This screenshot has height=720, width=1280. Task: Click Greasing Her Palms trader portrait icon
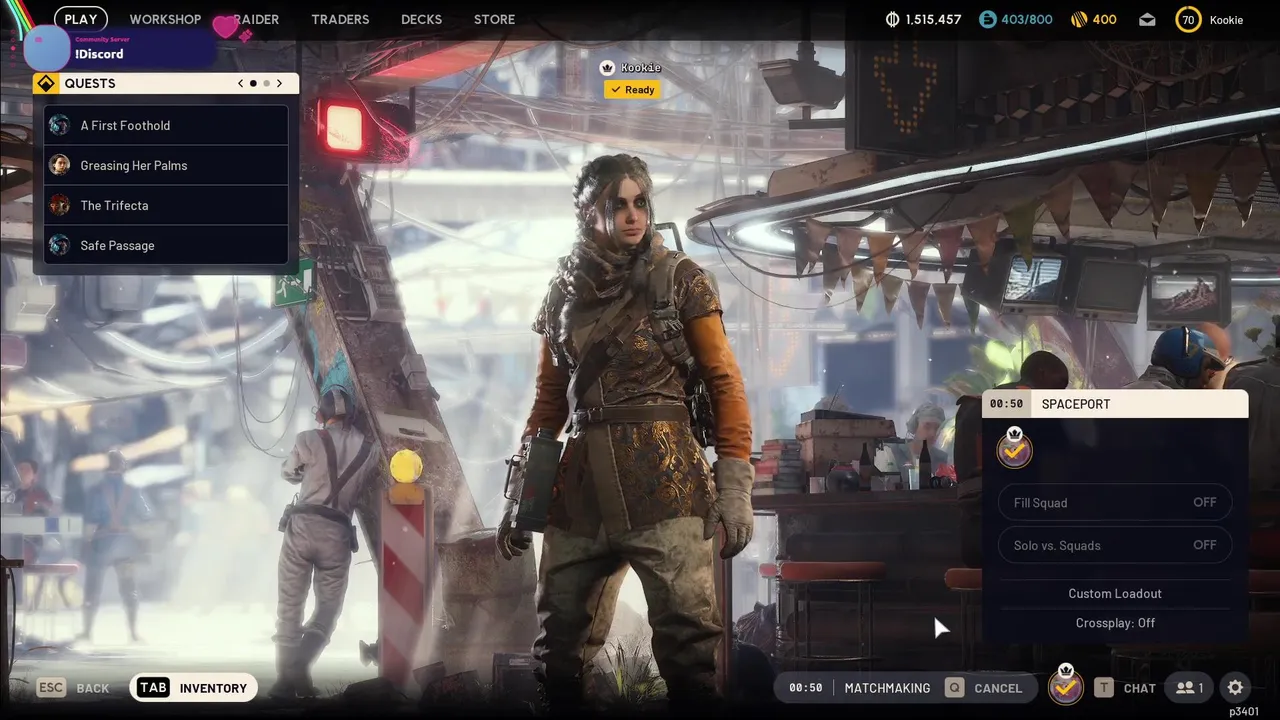[x=60, y=165]
